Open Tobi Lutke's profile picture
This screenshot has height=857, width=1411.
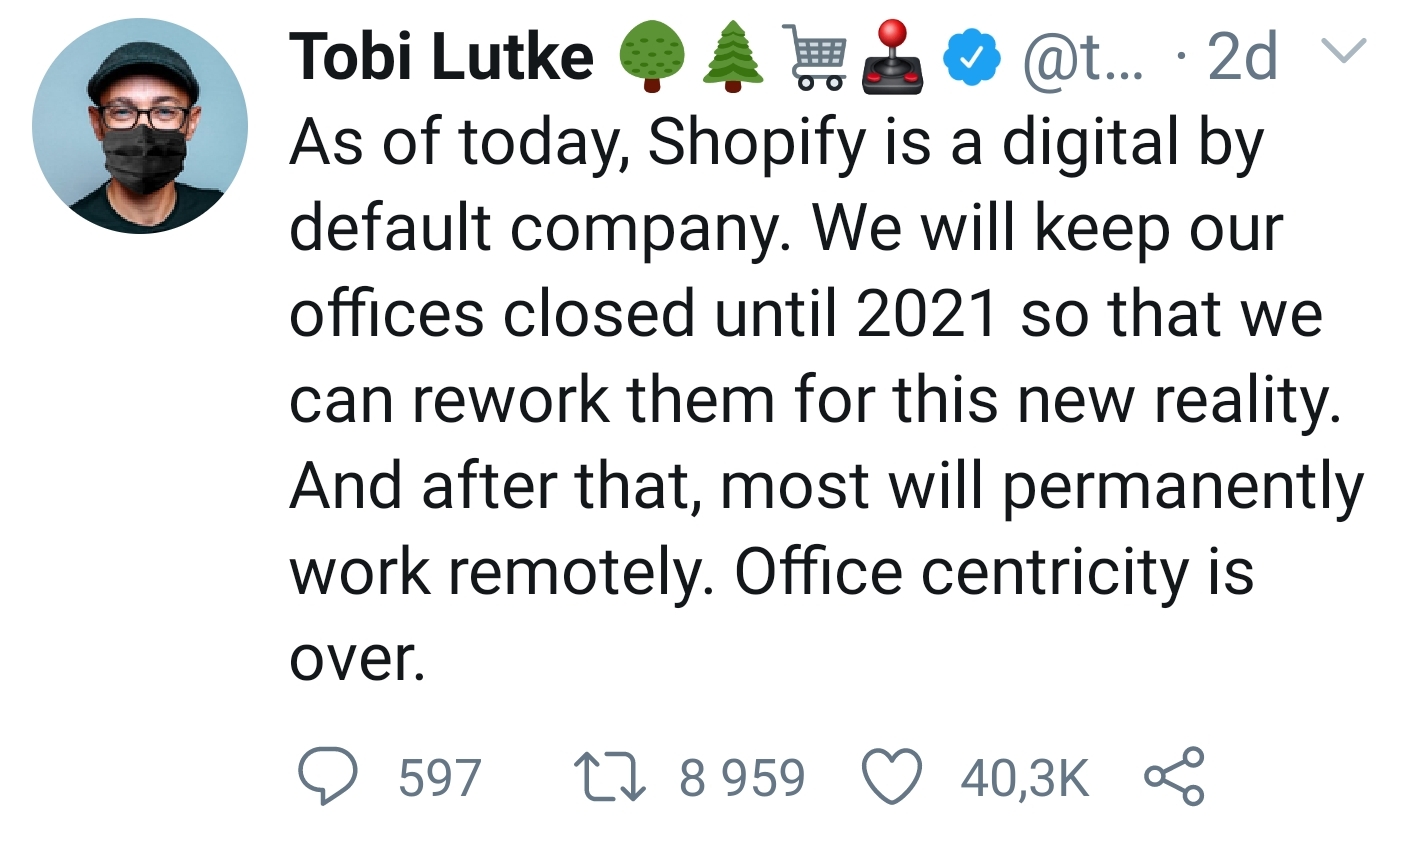(x=140, y=127)
